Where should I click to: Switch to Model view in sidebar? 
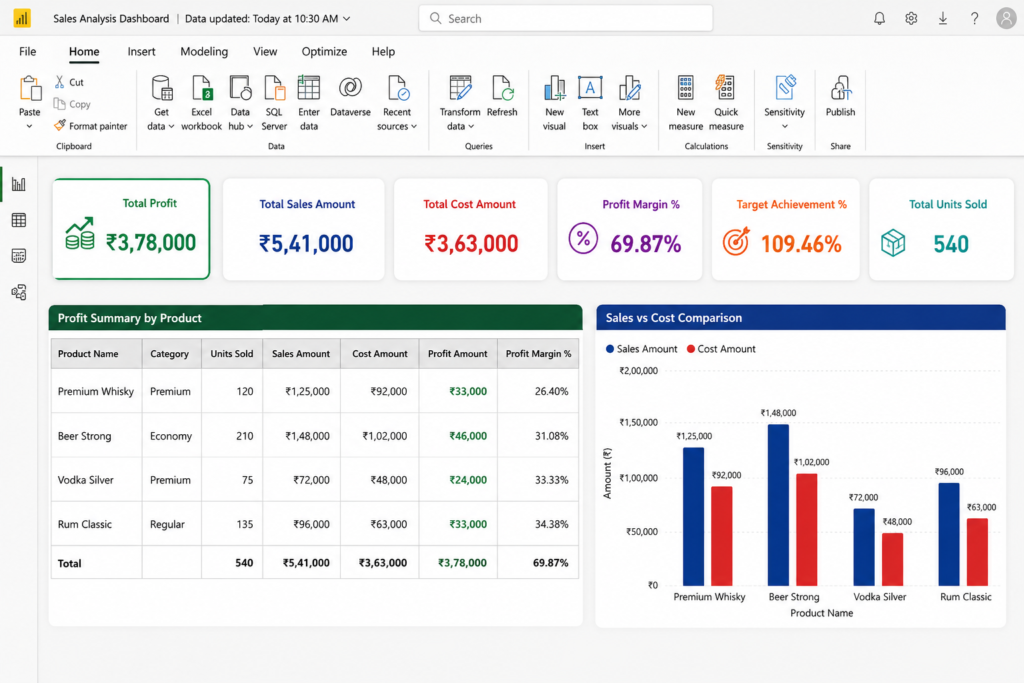pos(19,292)
